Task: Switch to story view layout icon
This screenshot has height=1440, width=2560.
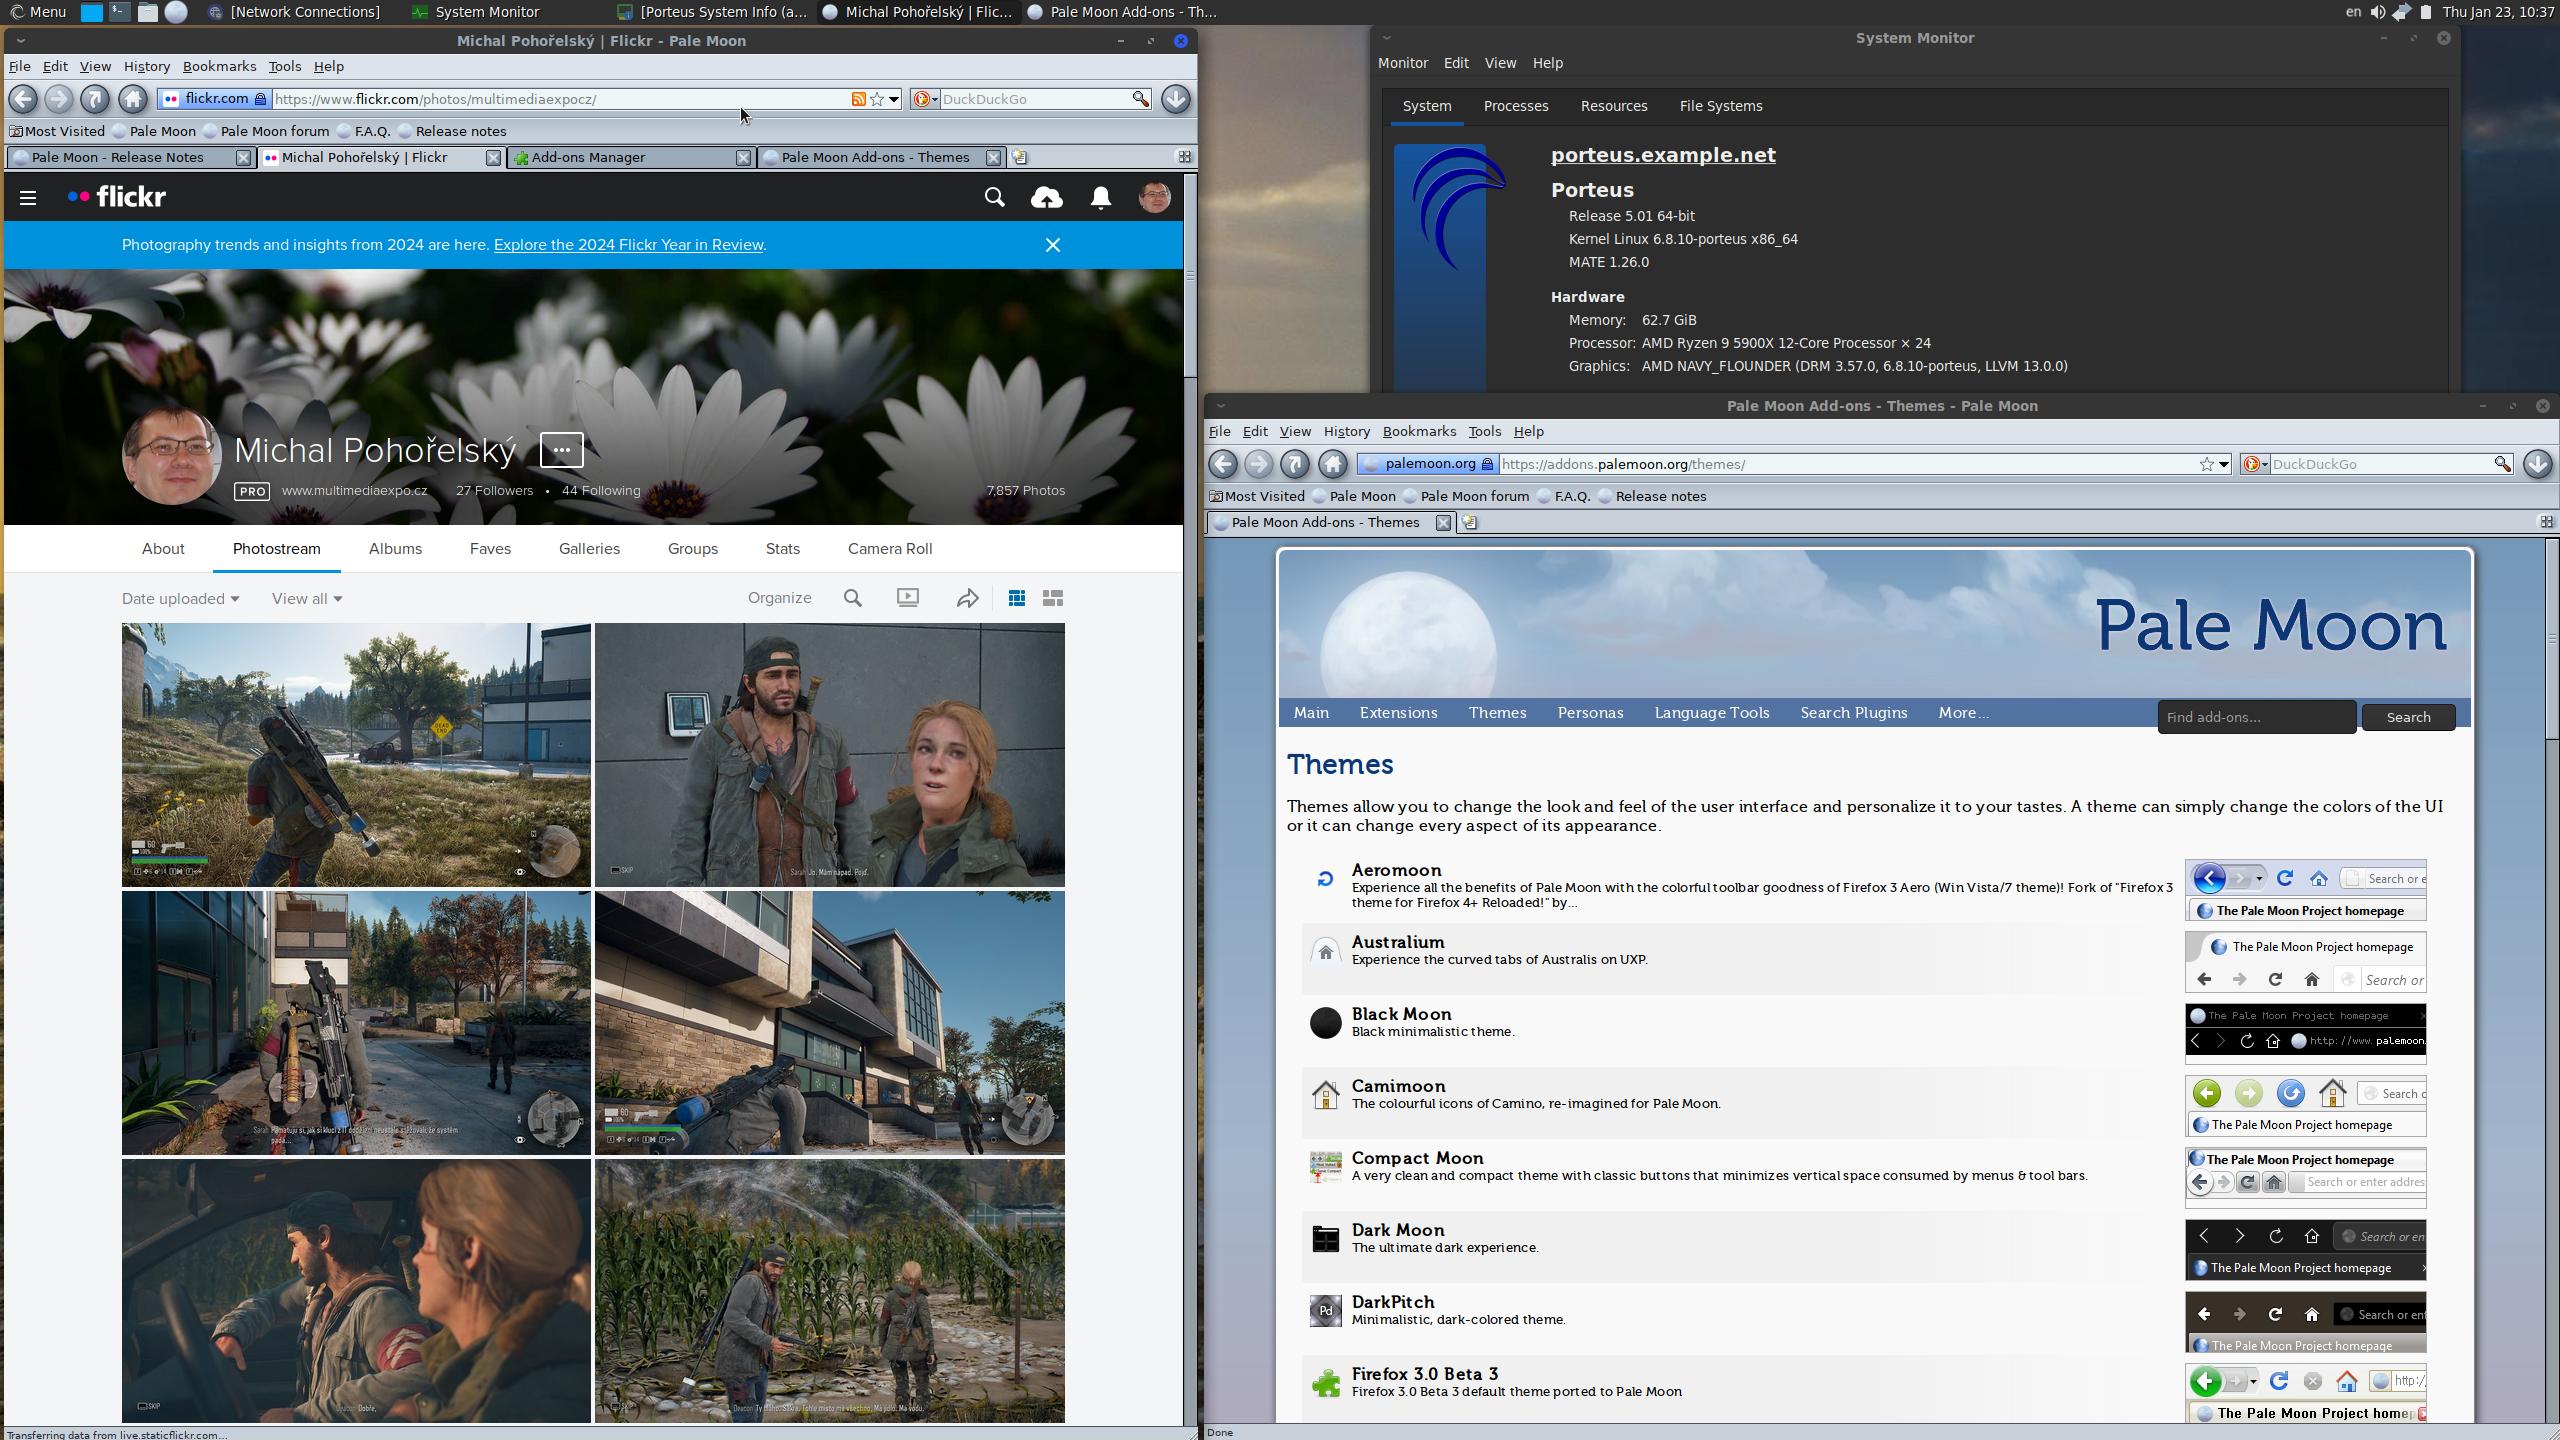Action: (x=1053, y=598)
